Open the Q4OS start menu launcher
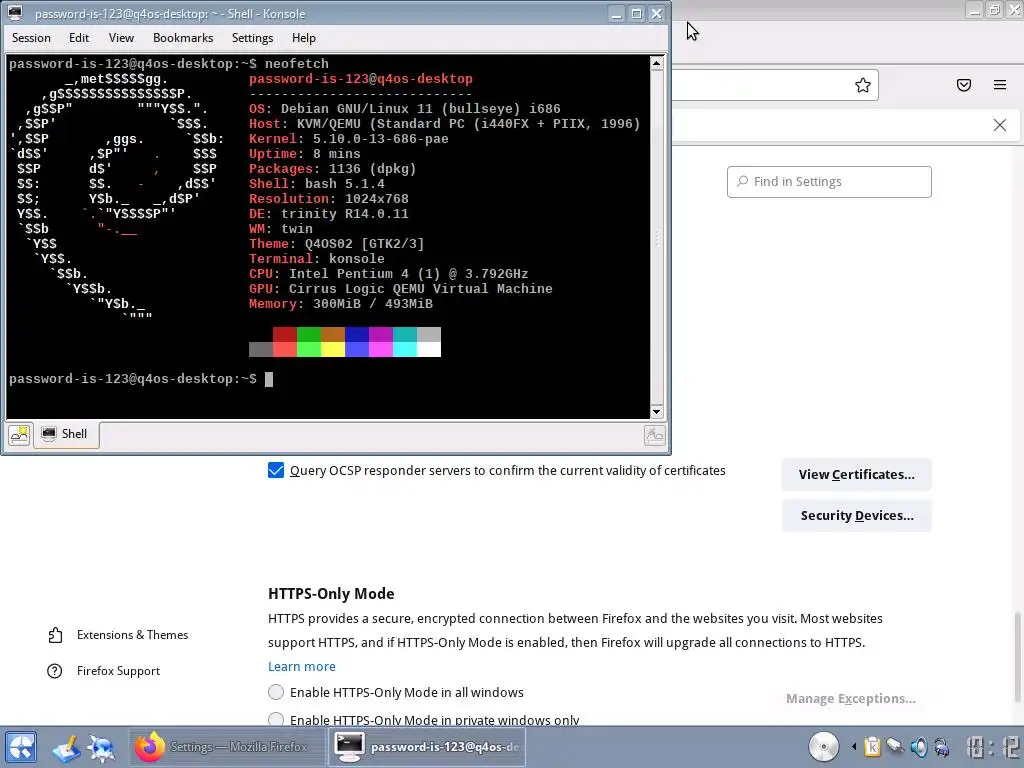The width and height of the screenshot is (1024, 768). tap(21, 747)
